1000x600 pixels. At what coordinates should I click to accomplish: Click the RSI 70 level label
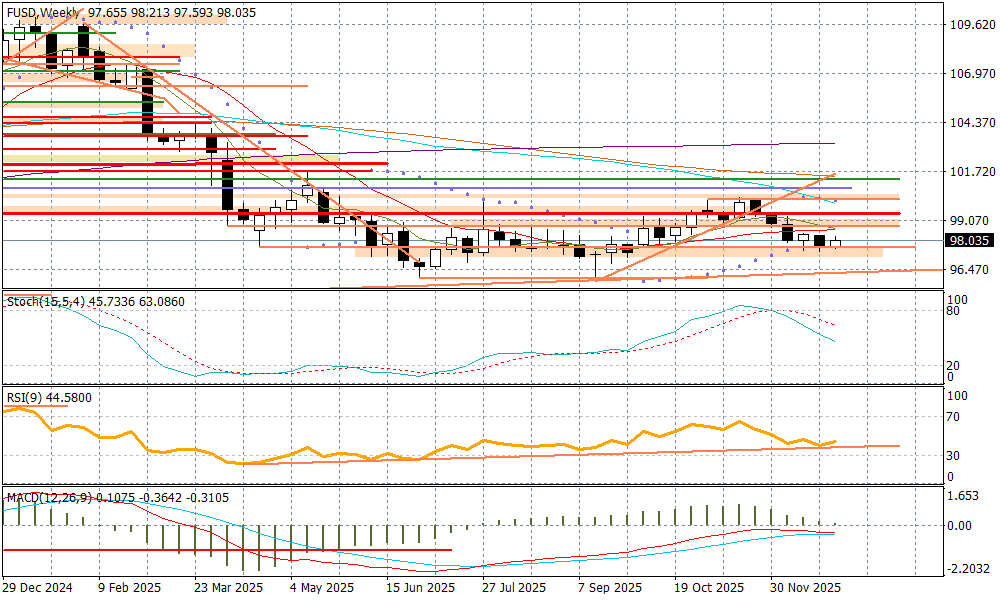click(955, 416)
